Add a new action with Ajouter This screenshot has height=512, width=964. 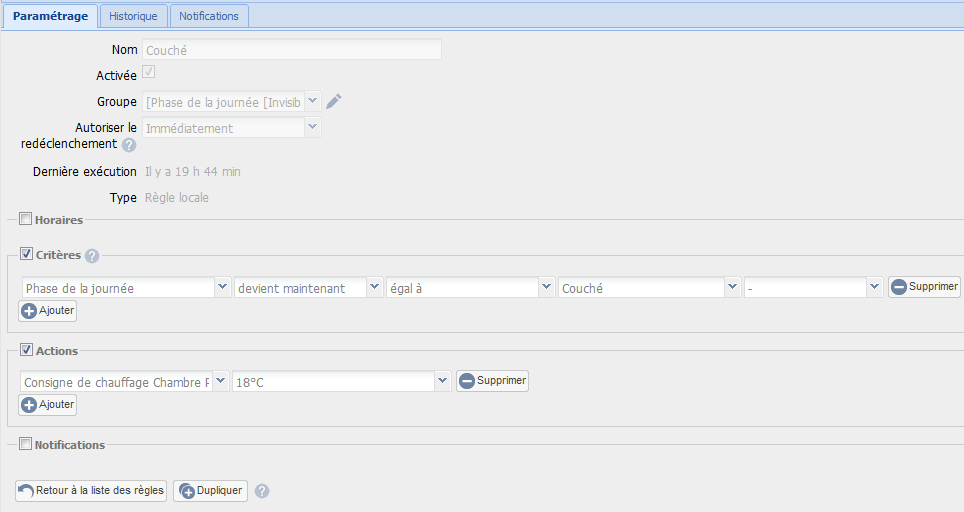click(x=48, y=405)
